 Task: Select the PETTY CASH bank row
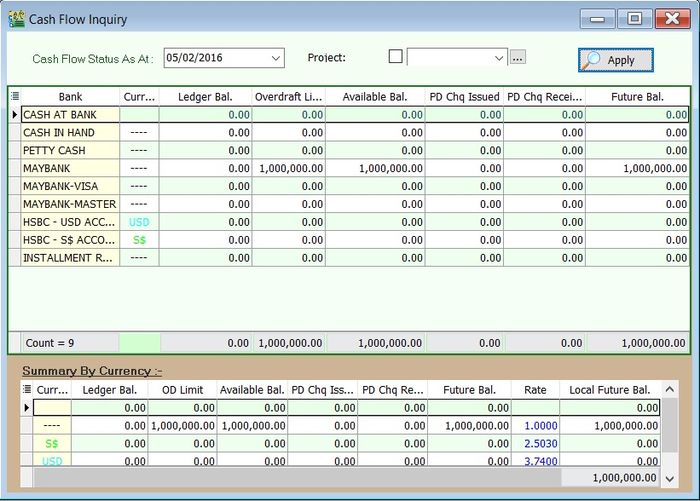(x=70, y=150)
